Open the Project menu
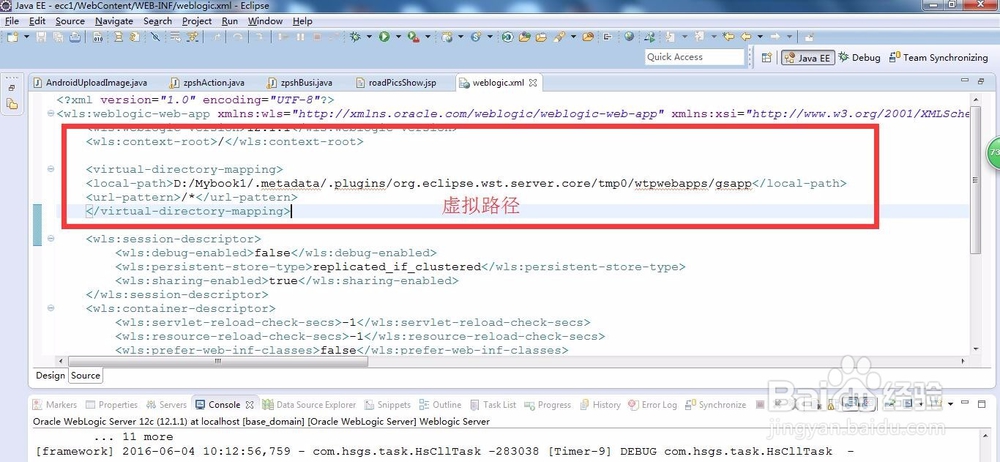This screenshot has width=1000, height=462. click(196, 21)
